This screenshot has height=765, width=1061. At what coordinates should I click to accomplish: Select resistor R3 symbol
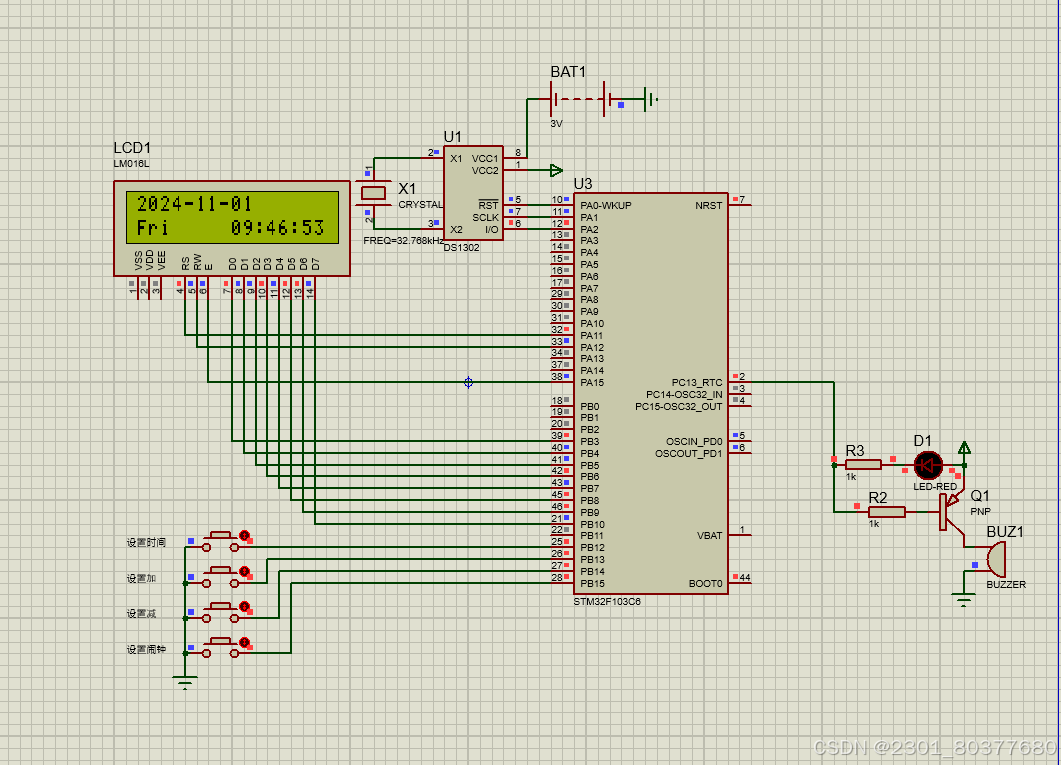pyautogui.click(x=863, y=465)
